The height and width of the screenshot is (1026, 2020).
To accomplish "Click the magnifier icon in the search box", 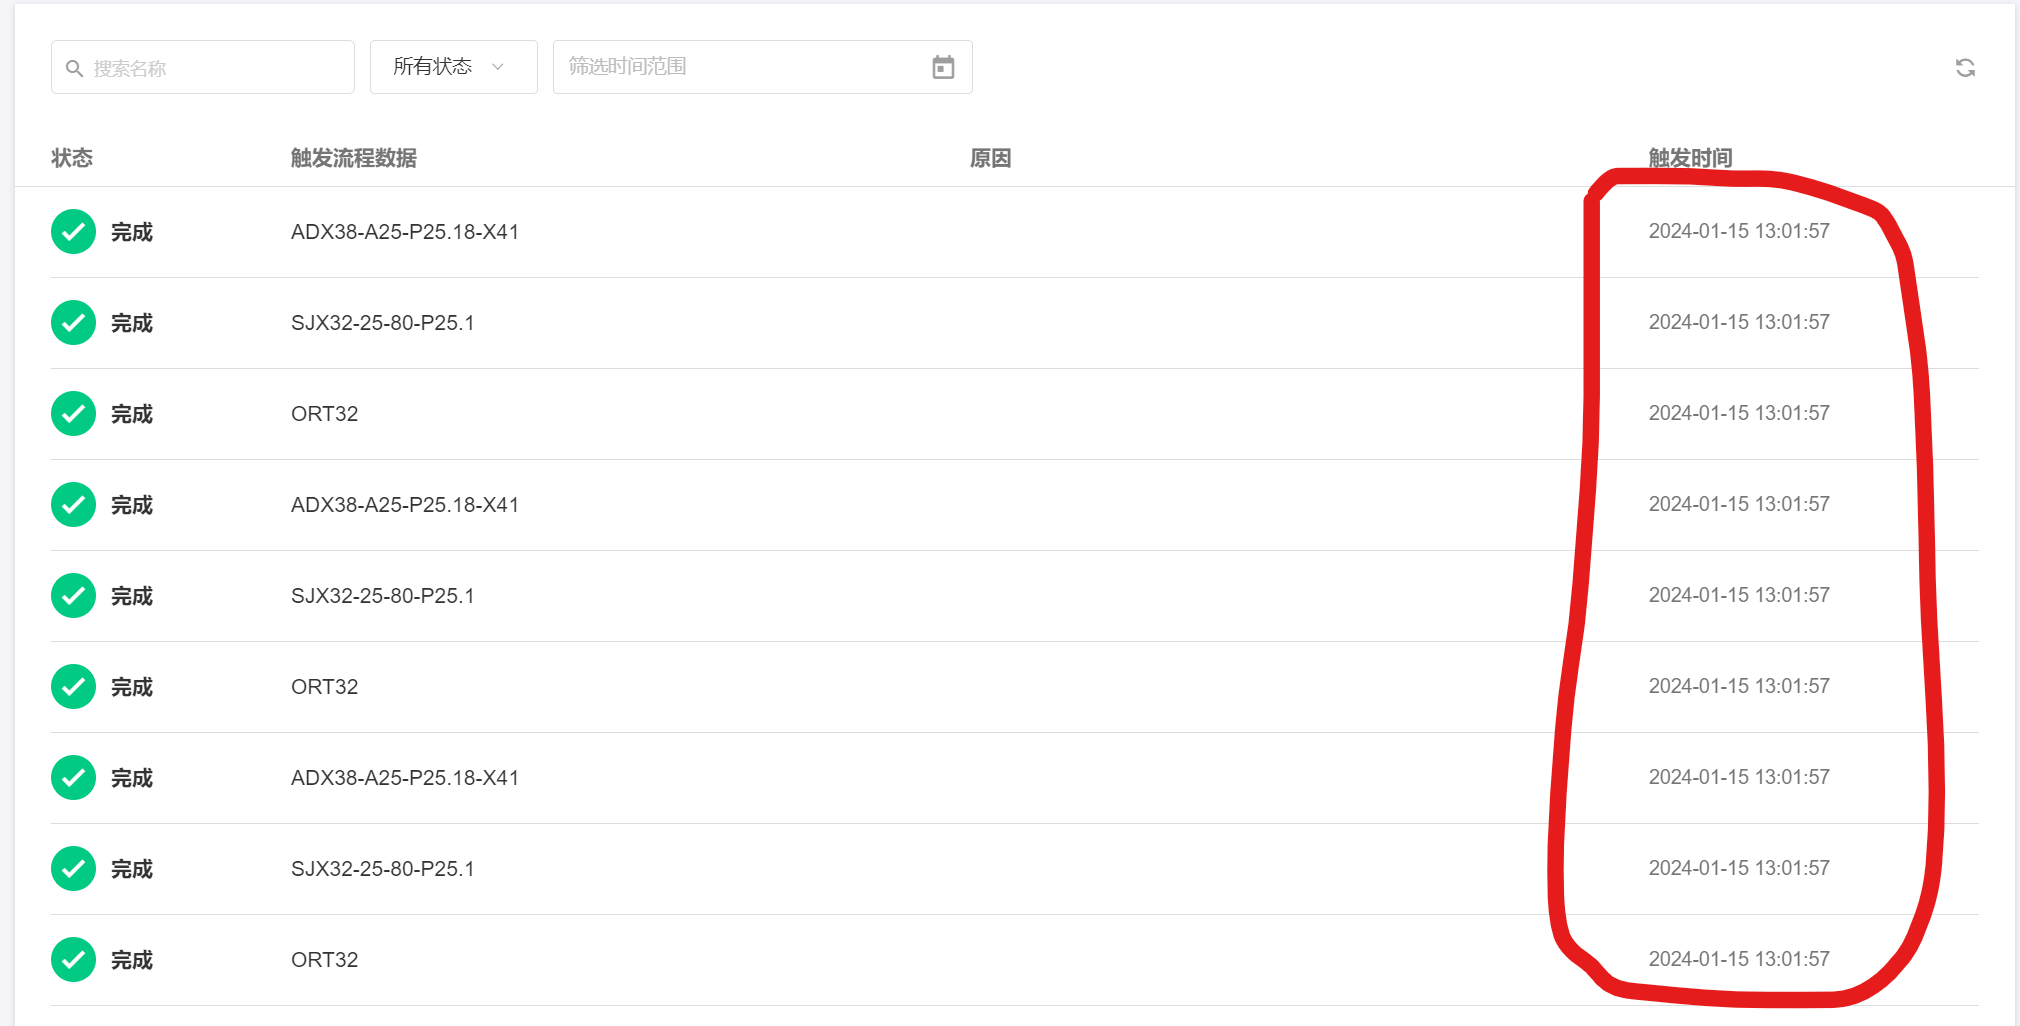I will pyautogui.click(x=74, y=68).
